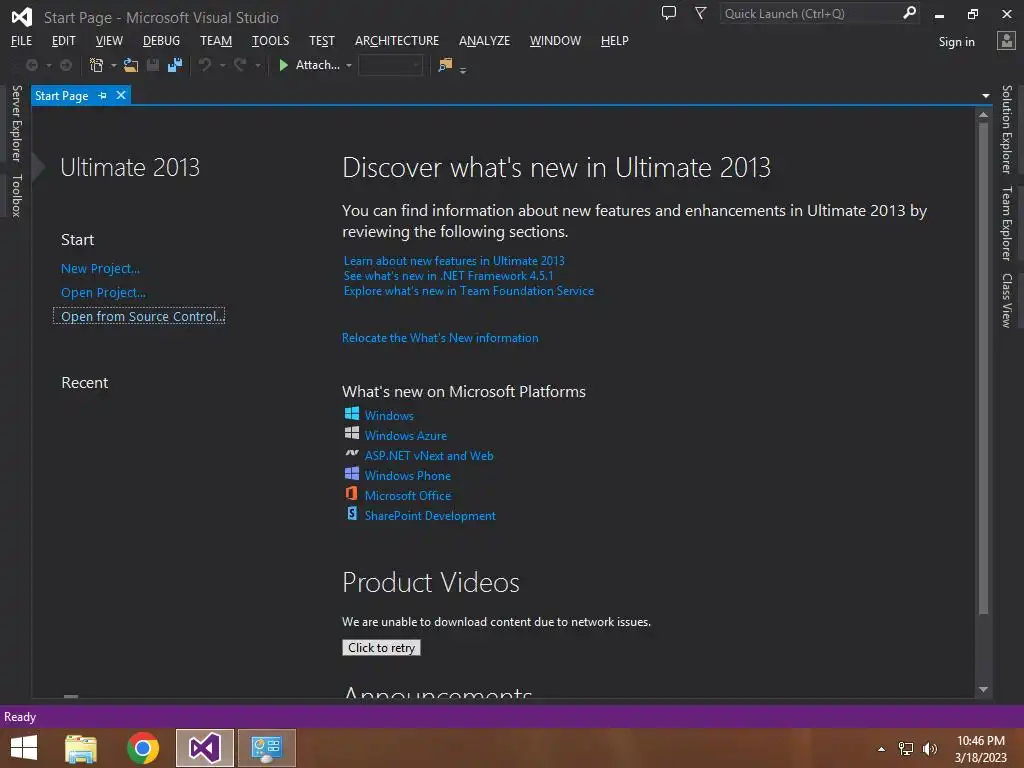Click the scrollbar down arrow on Start Page
1024x768 pixels.
click(983, 690)
